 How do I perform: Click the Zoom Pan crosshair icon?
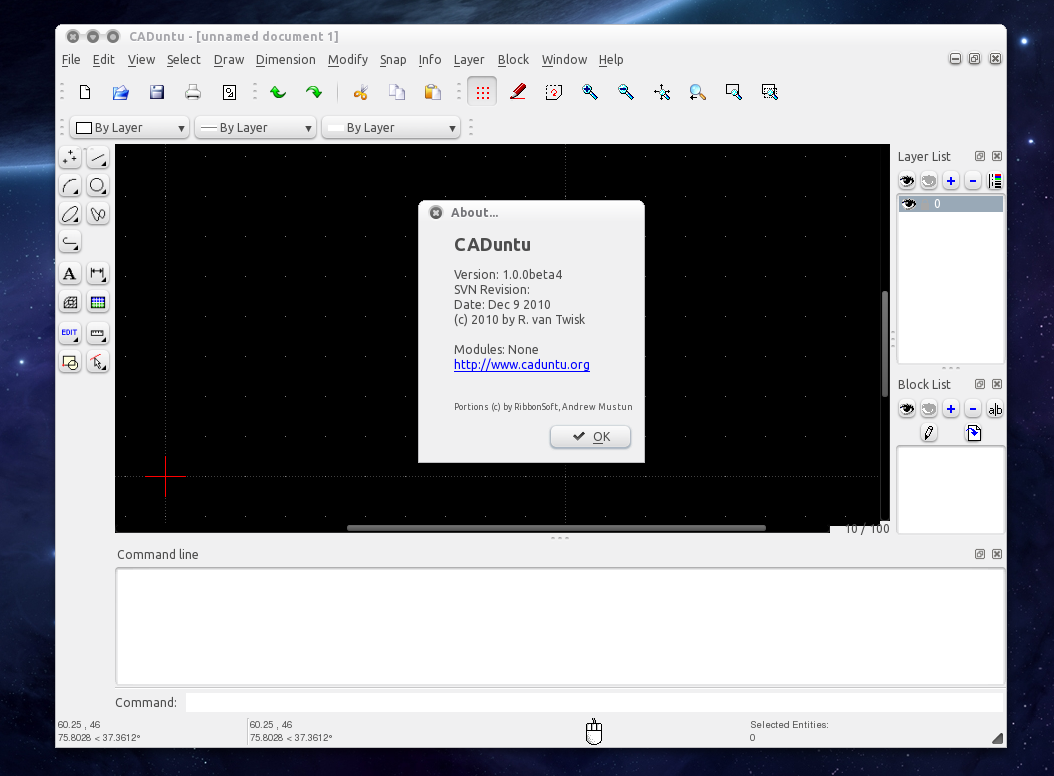[661, 93]
